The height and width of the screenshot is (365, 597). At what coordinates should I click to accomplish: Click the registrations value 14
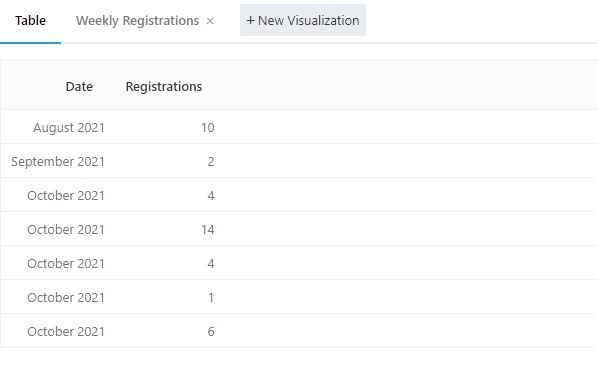[208, 230]
